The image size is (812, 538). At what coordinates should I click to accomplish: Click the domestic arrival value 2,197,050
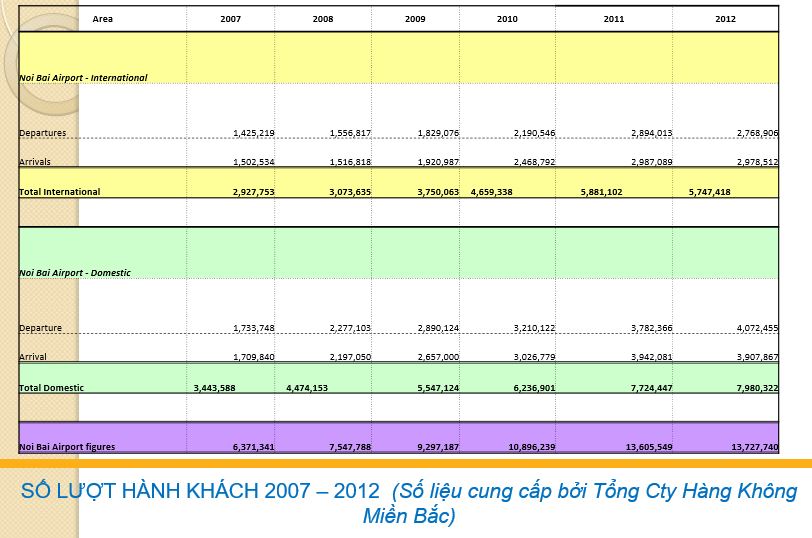[x=351, y=357]
